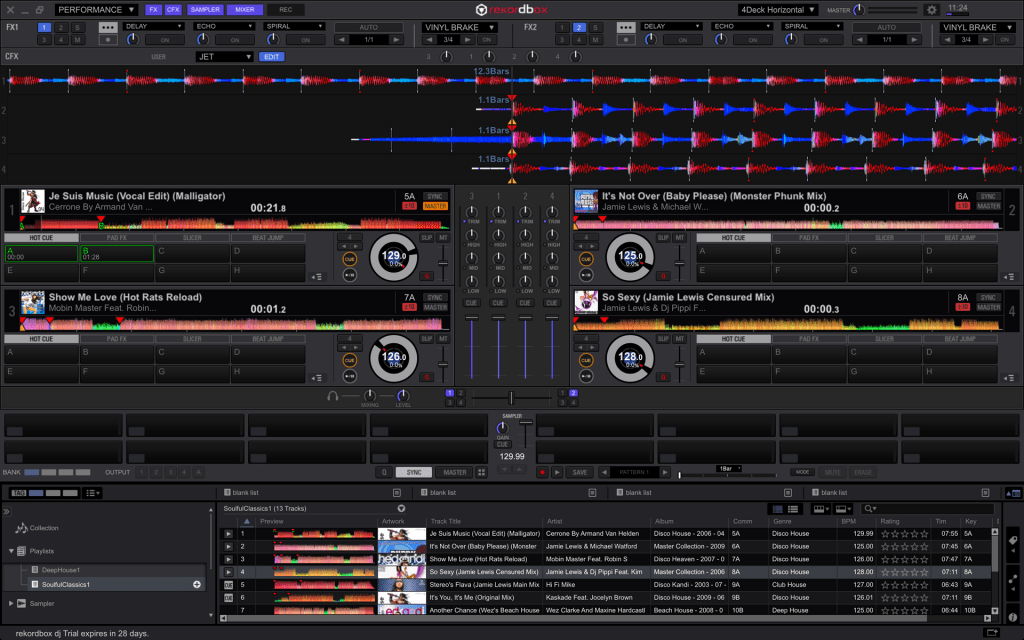The image size is (1024, 640).
Task: Click the Collection icon in the left sidebar
Action: tap(20, 527)
